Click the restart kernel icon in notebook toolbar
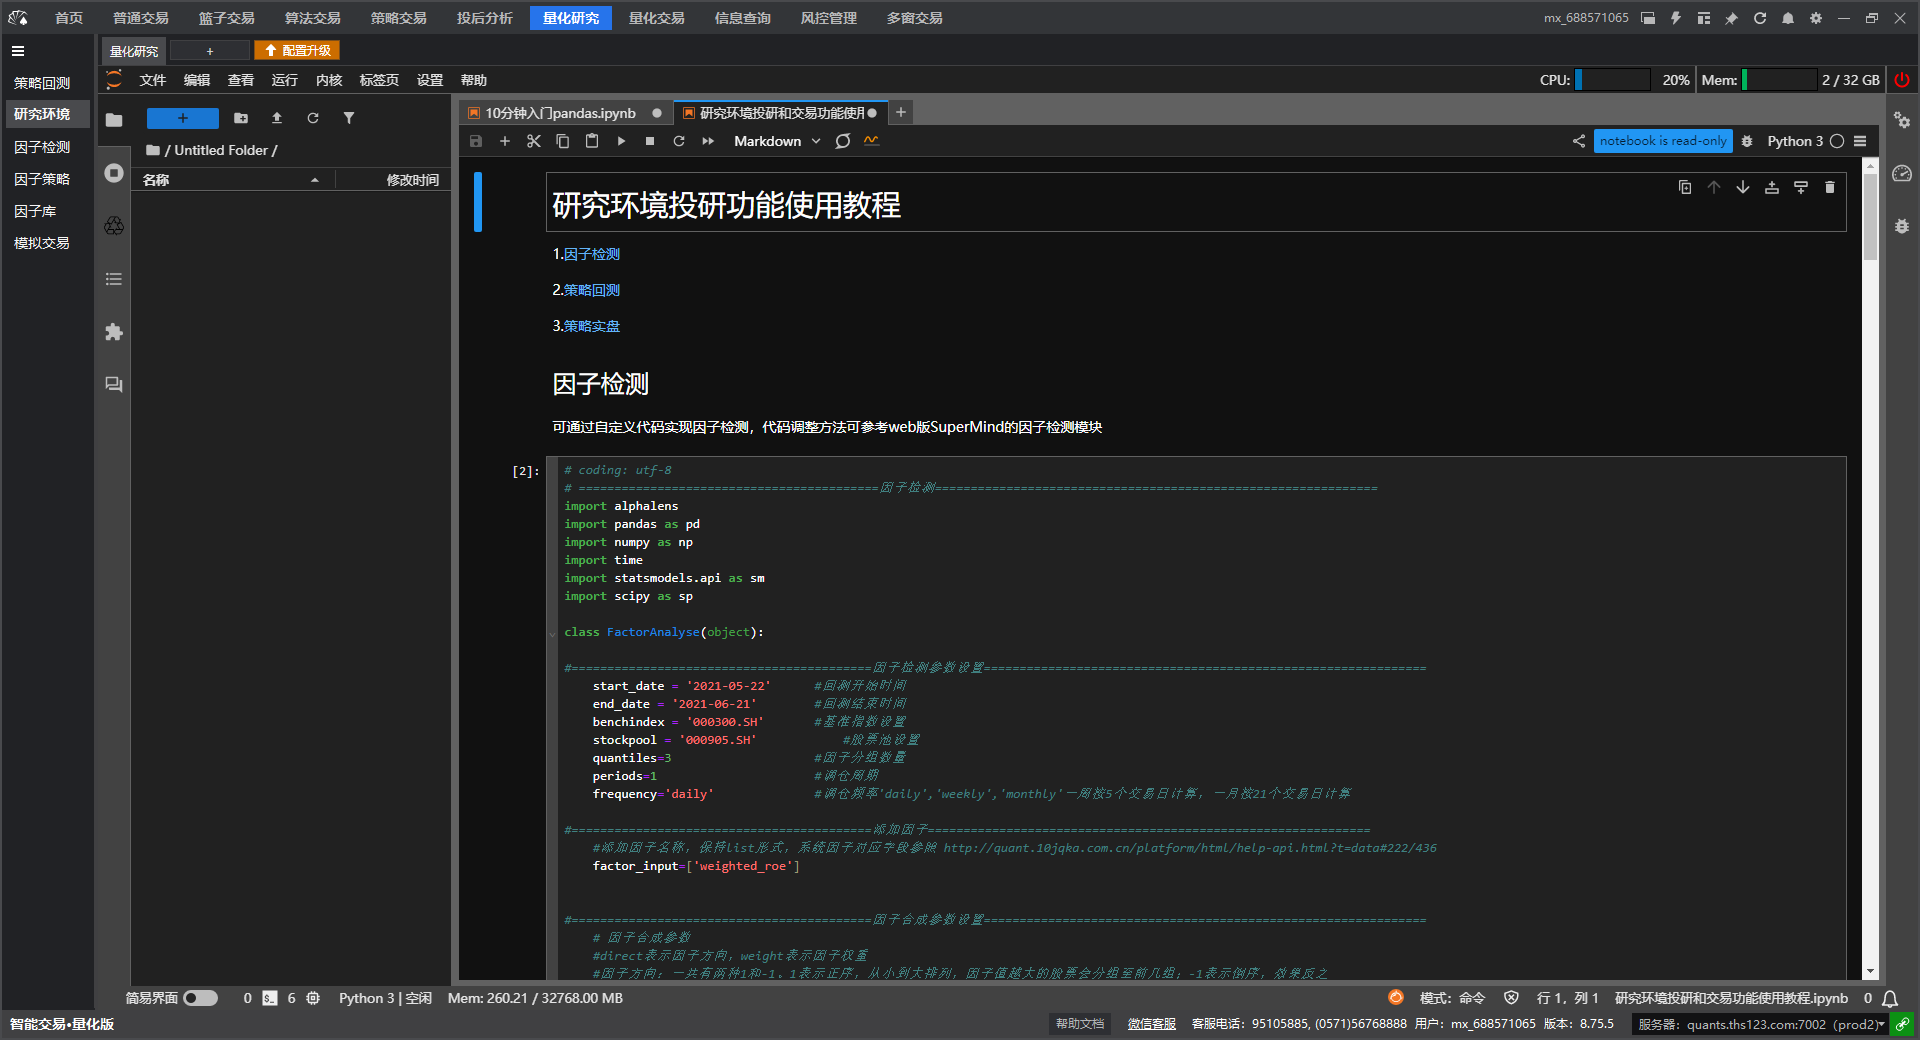Viewport: 1920px width, 1040px height. coord(679,141)
